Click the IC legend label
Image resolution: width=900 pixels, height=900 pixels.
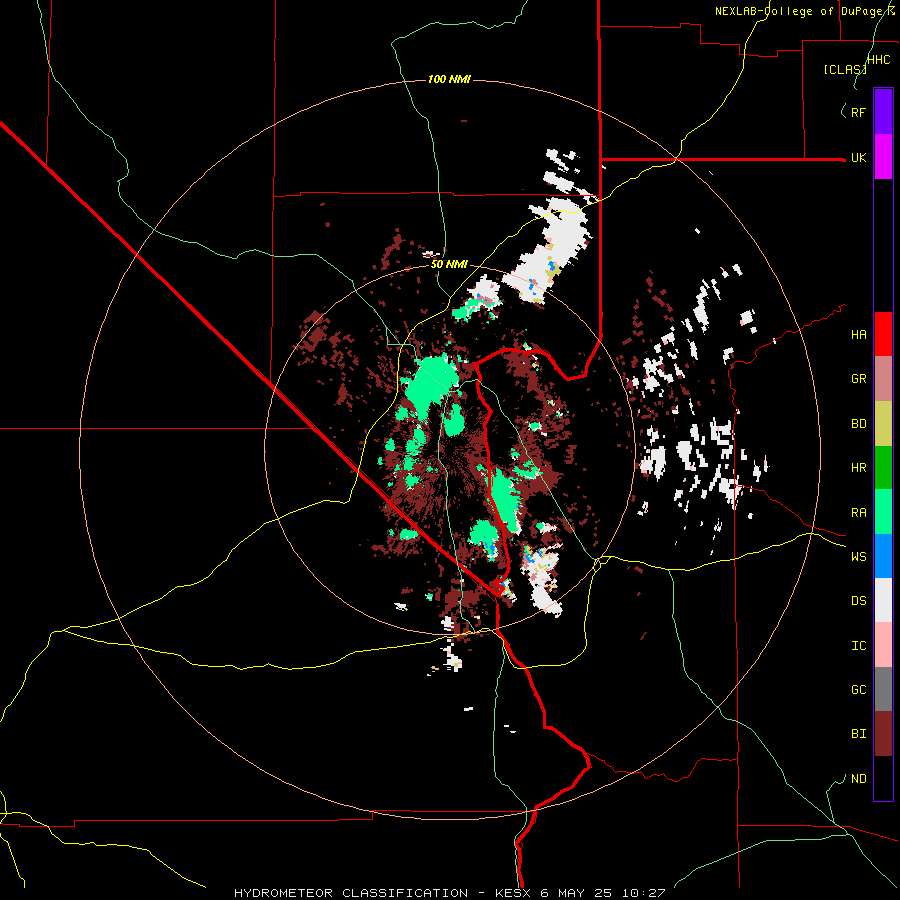click(x=858, y=646)
